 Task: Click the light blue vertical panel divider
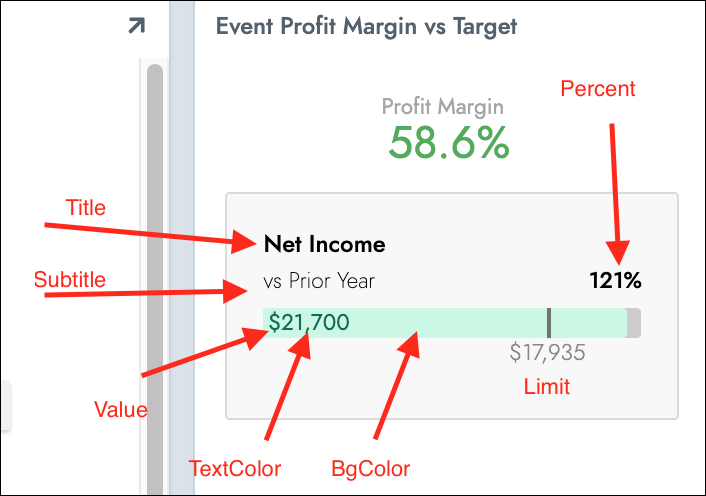182,250
